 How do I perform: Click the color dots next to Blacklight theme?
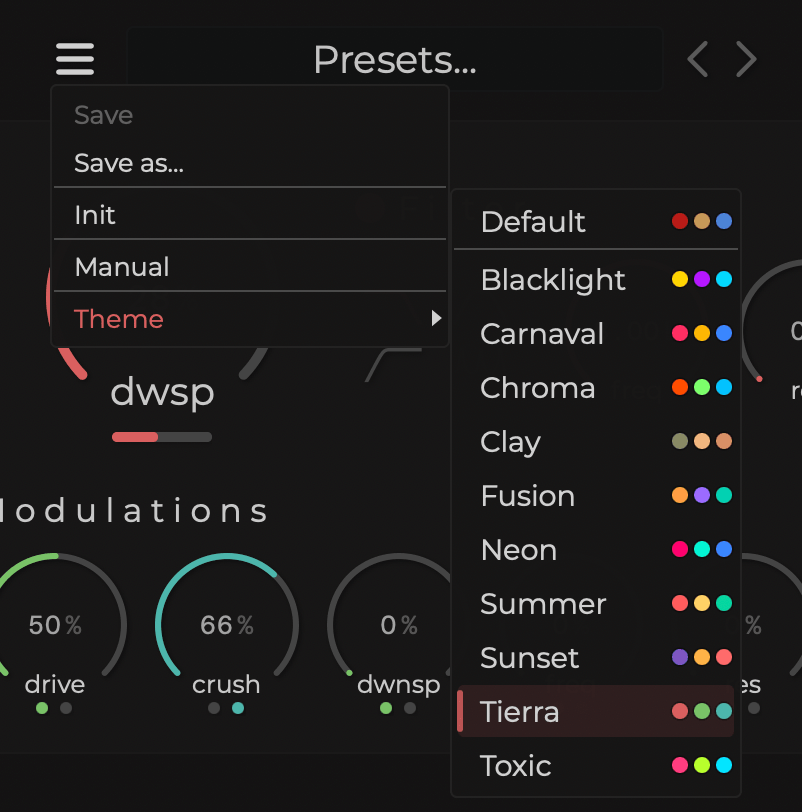pyautogui.click(x=701, y=279)
